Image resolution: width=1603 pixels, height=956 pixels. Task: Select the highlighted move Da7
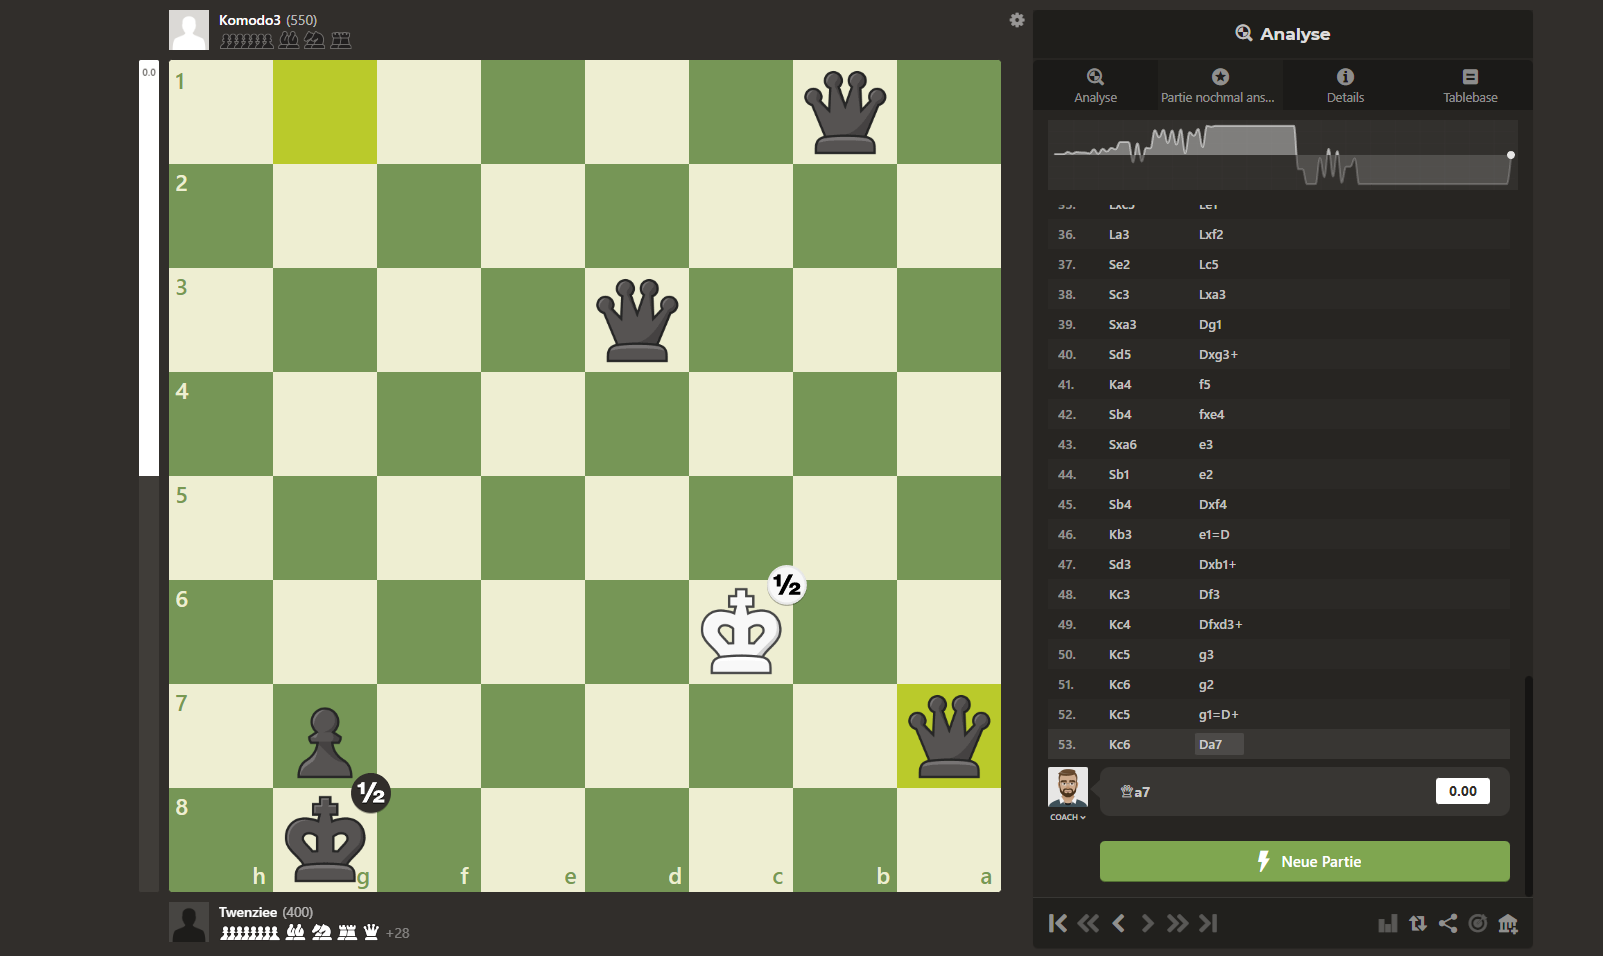coord(1219,744)
